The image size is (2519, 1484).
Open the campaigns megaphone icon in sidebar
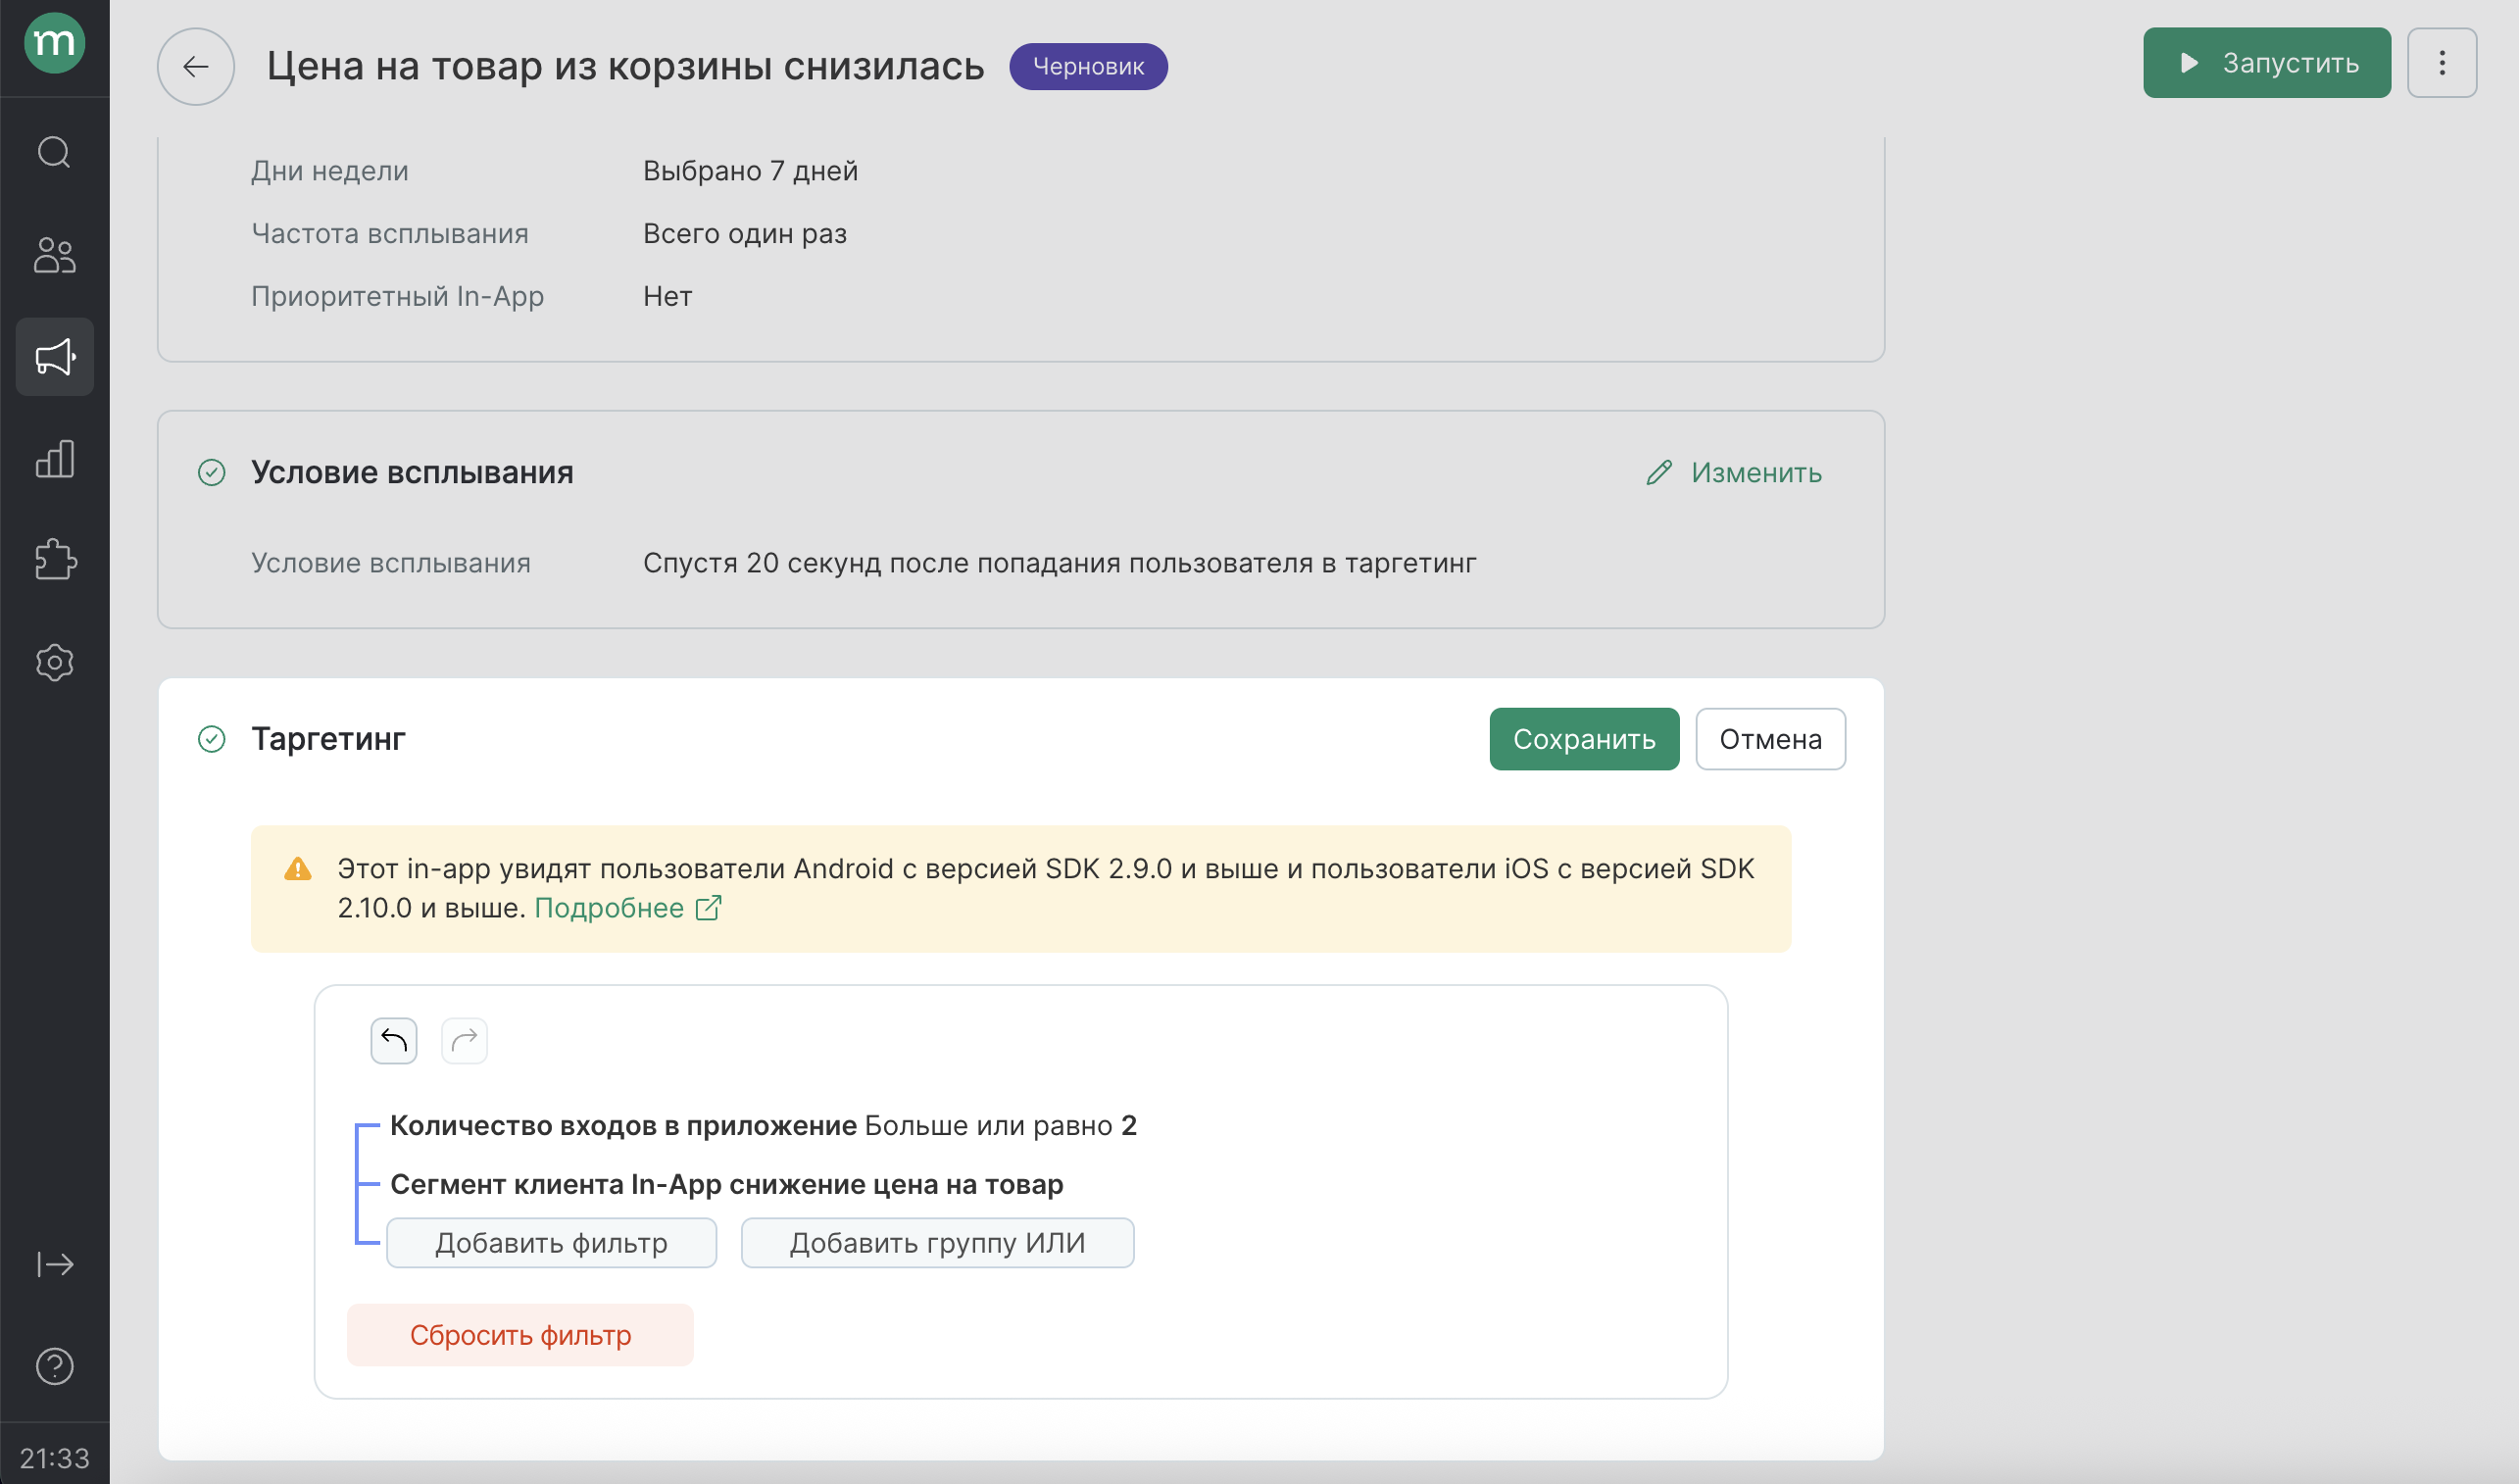tap(54, 357)
